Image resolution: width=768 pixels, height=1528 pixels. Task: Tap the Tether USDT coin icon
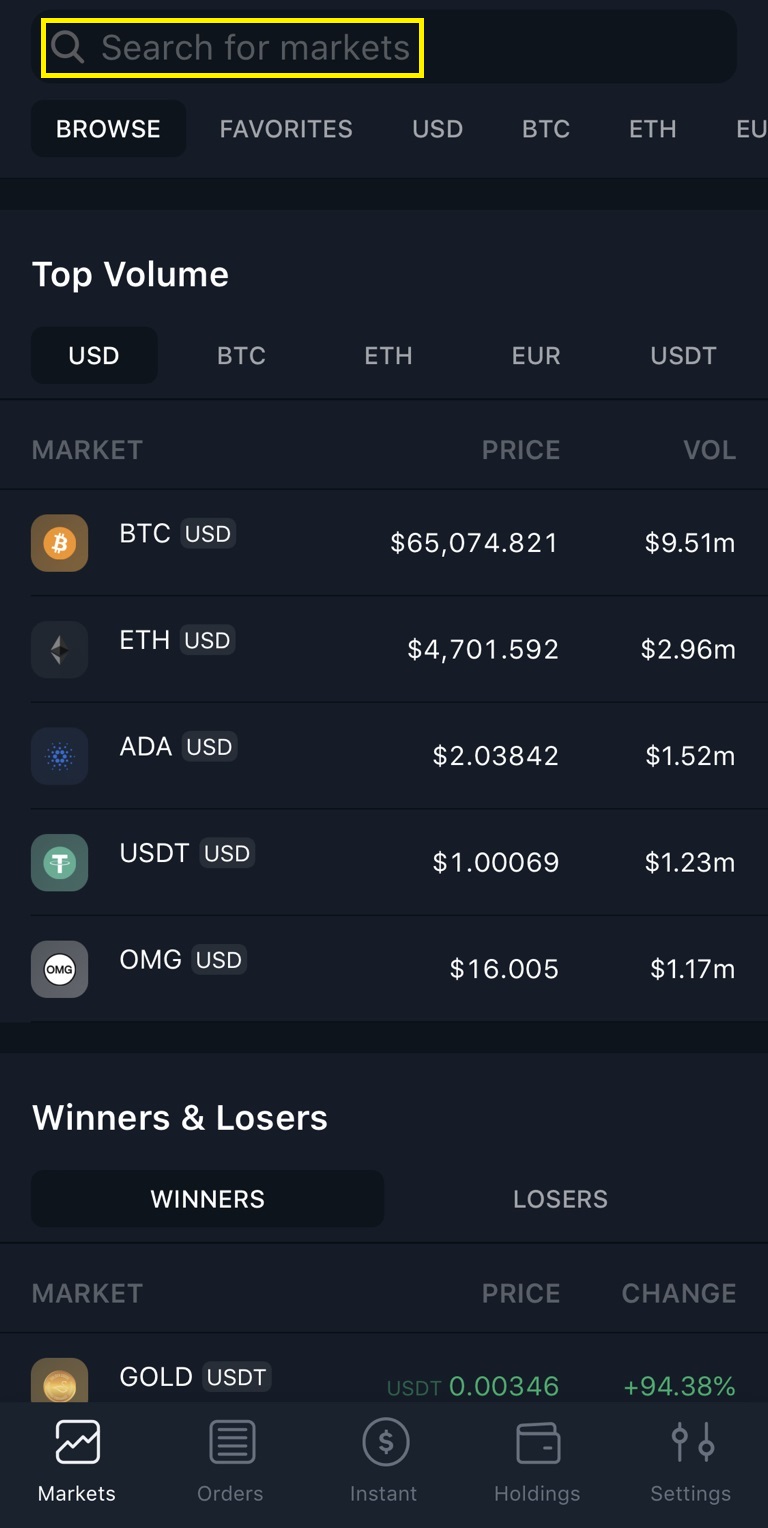(x=60, y=862)
